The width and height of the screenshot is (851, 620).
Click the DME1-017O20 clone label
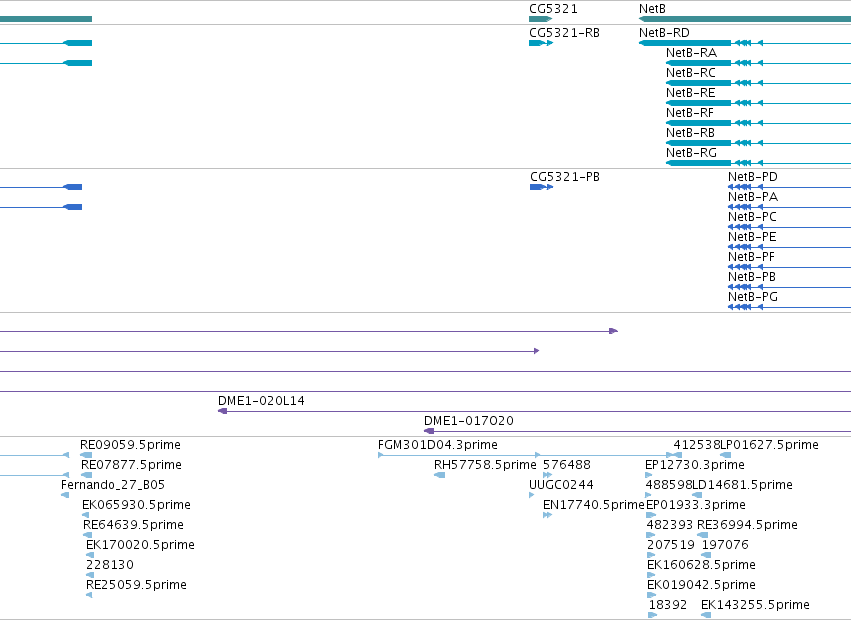click(x=468, y=421)
